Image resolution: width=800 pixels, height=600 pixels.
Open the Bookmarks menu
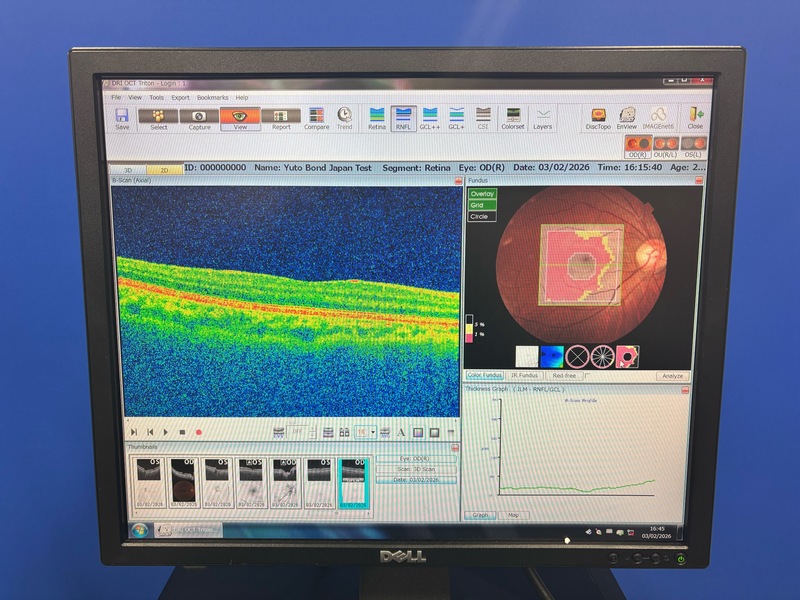212,97
